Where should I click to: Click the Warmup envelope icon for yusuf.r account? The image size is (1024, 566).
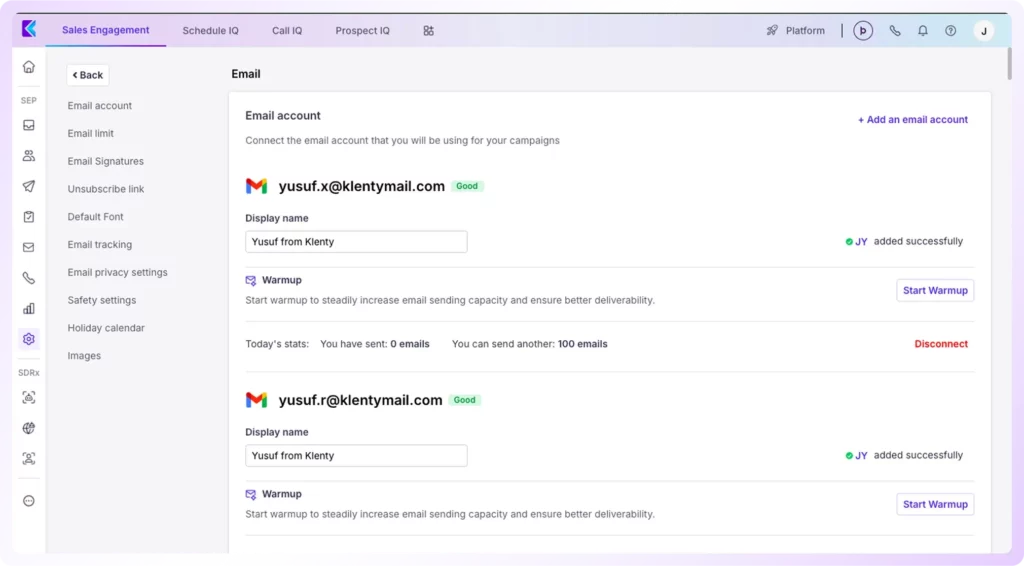pyautogui.click(x=251, y=494)
